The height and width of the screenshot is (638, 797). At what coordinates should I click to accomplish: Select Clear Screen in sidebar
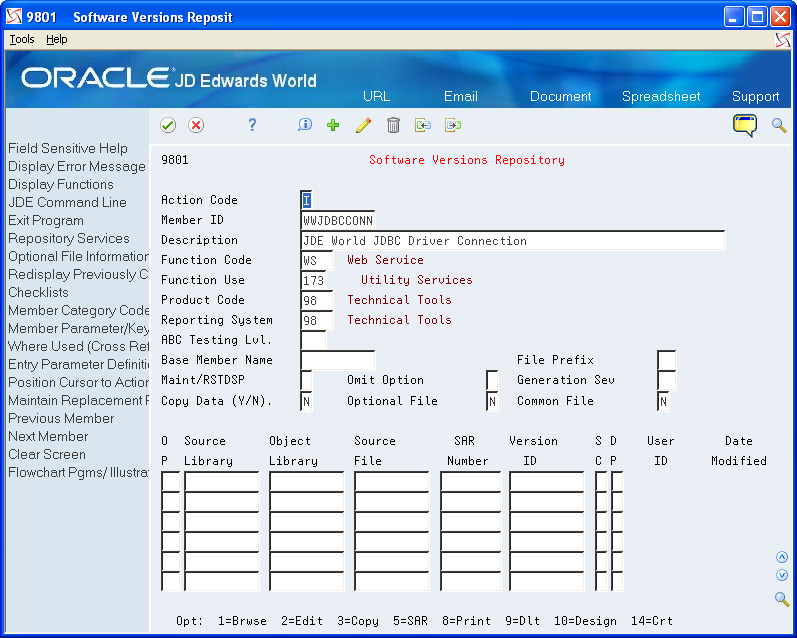point(47,454)
